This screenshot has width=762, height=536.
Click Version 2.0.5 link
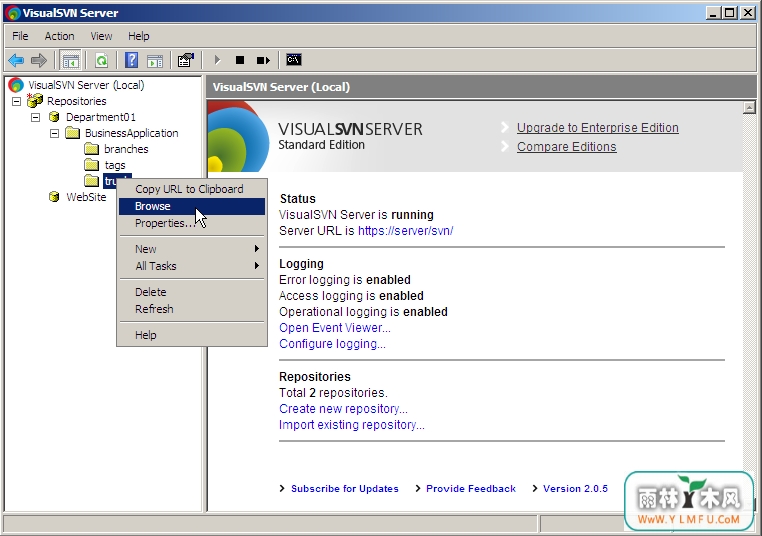point(575,488)
